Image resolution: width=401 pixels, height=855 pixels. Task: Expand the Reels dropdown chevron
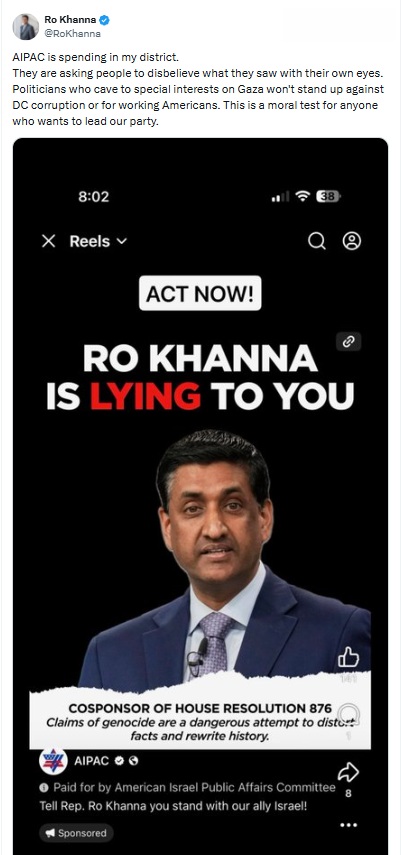pyautogui.click(x=122, y=241)
